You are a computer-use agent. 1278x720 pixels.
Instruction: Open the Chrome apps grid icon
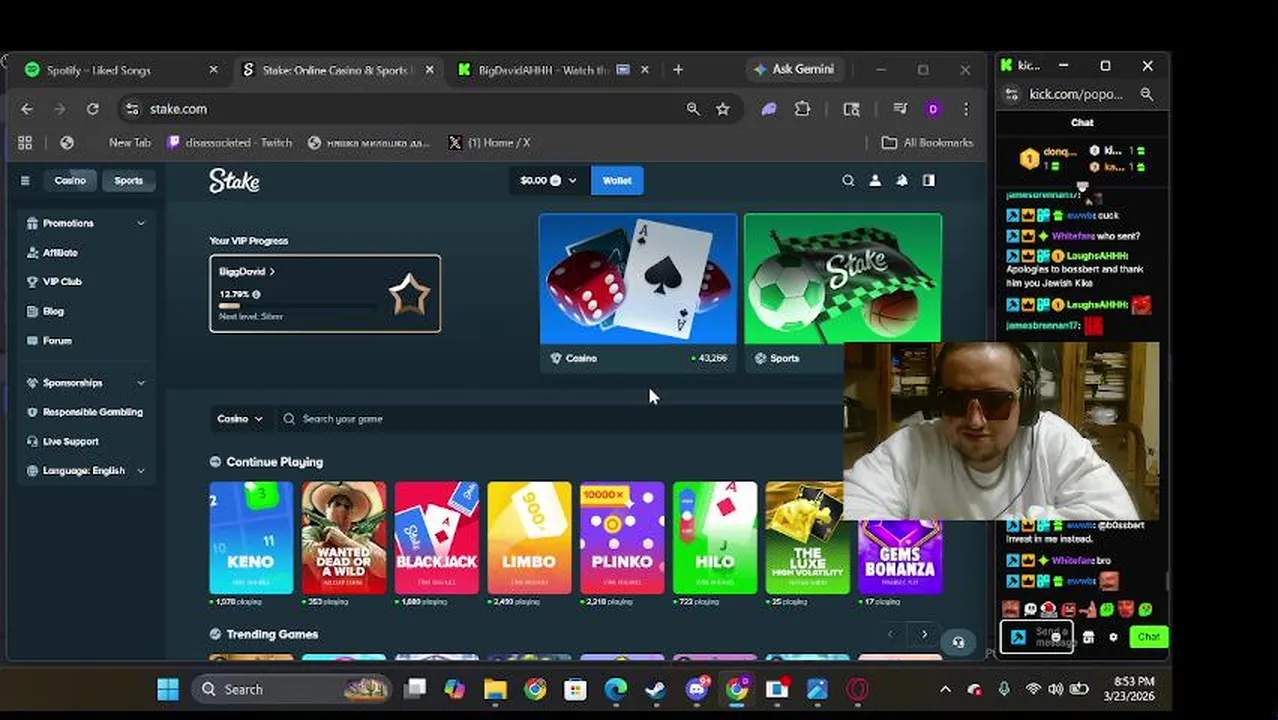click(25, 143)
